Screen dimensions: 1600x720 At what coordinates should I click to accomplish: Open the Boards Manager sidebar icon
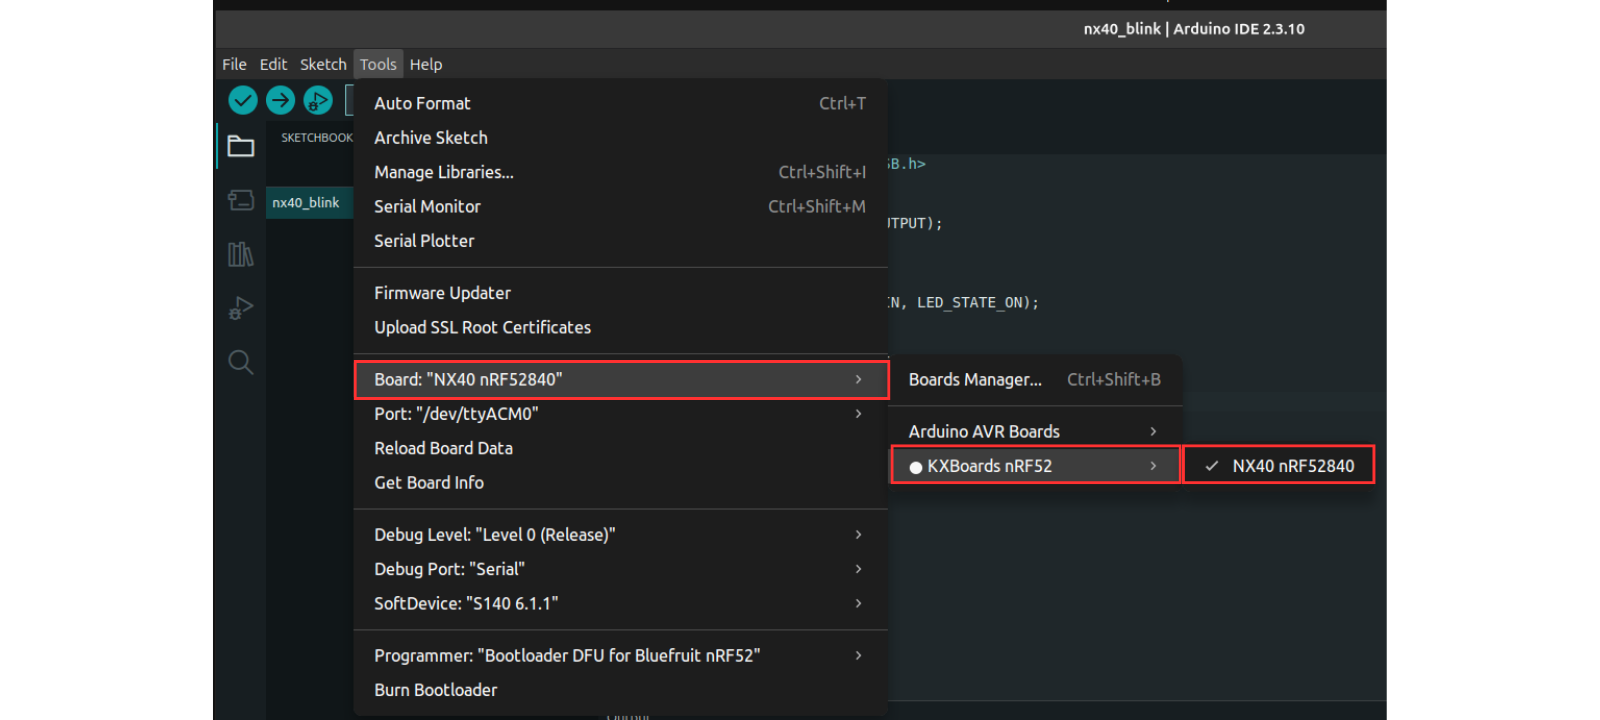(x=241, y=201)
